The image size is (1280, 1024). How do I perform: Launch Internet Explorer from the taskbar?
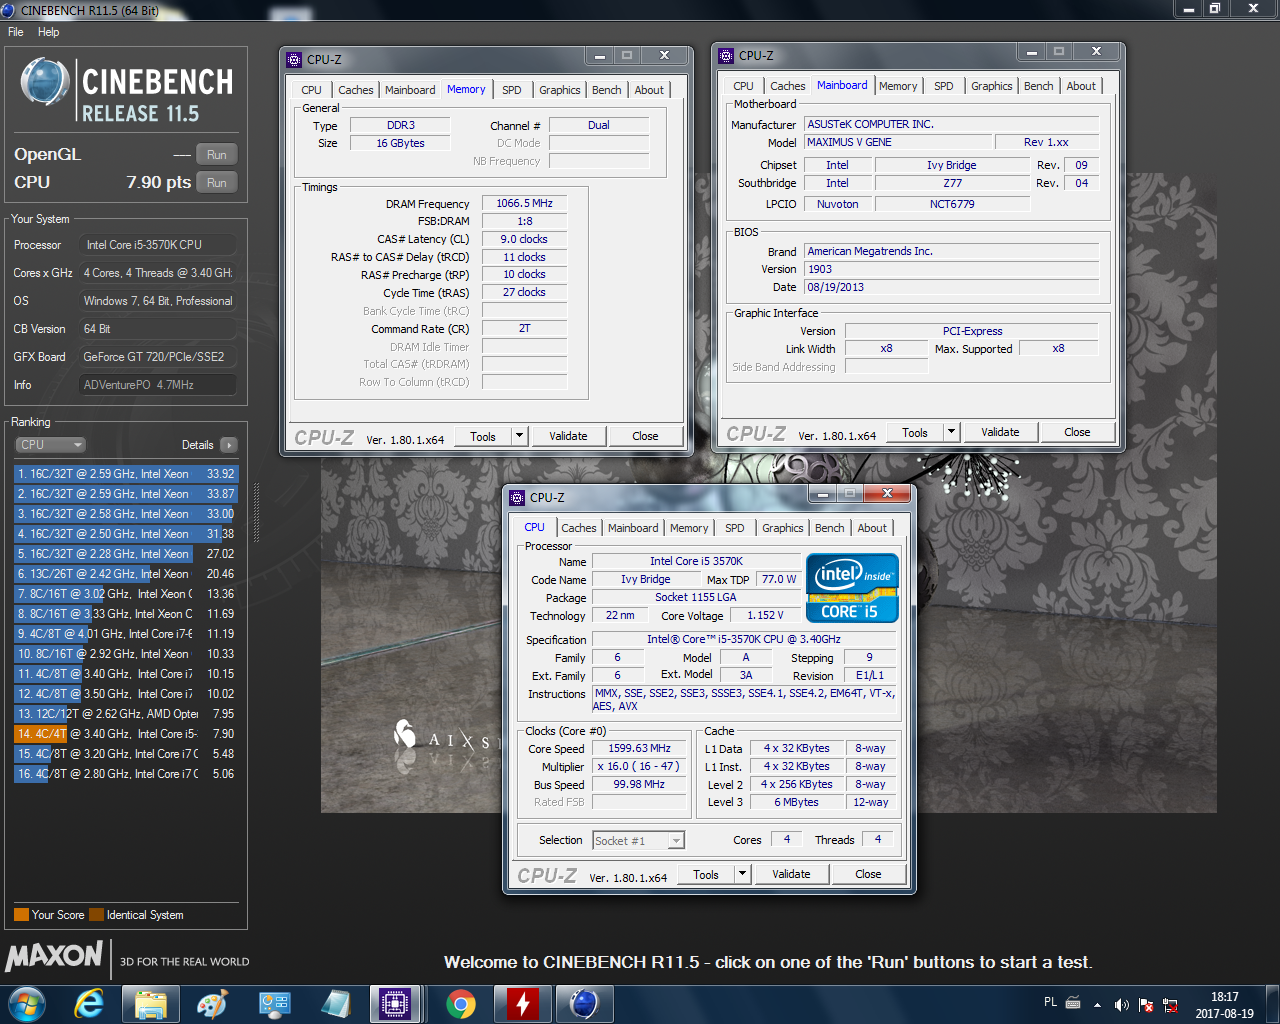[x=89, y=1004]
